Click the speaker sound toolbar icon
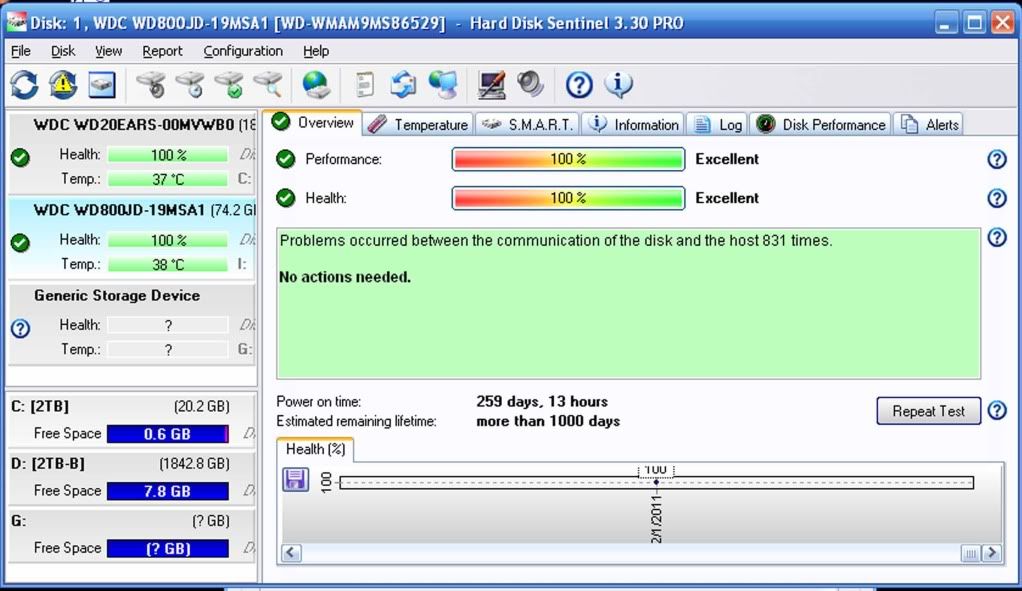 click(530, 85)
